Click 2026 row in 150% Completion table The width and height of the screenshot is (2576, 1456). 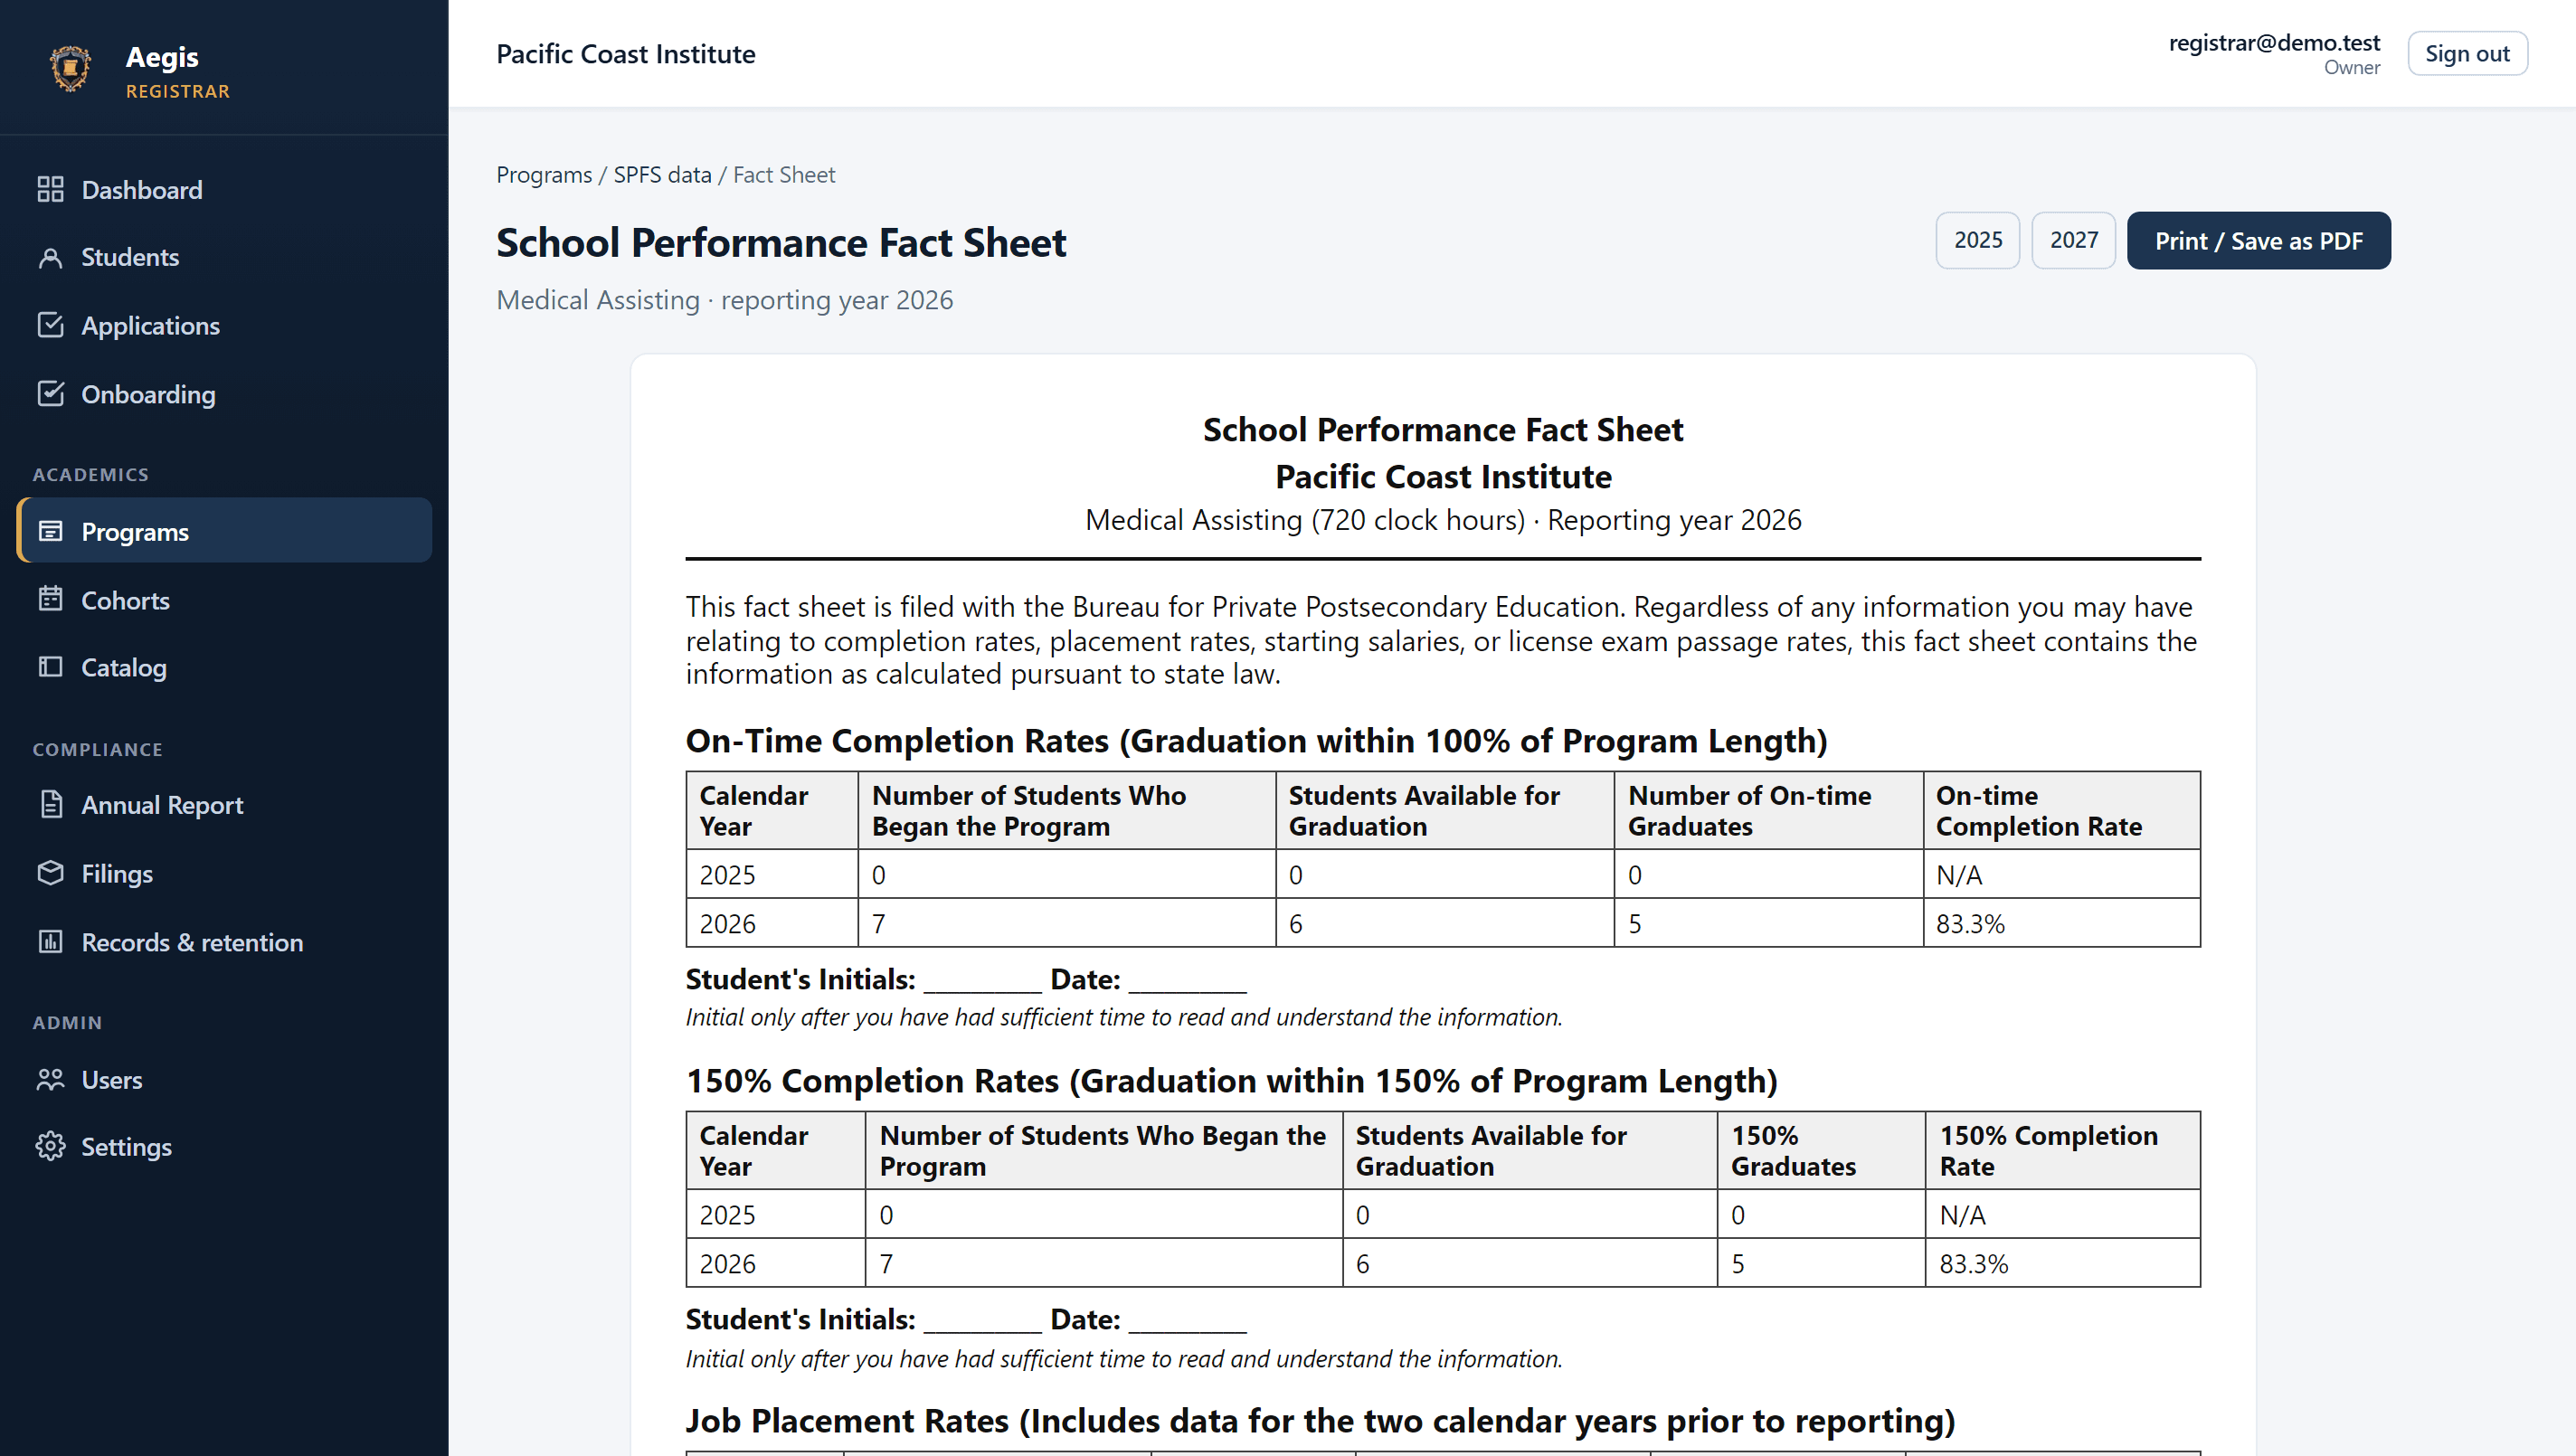1443,1263
